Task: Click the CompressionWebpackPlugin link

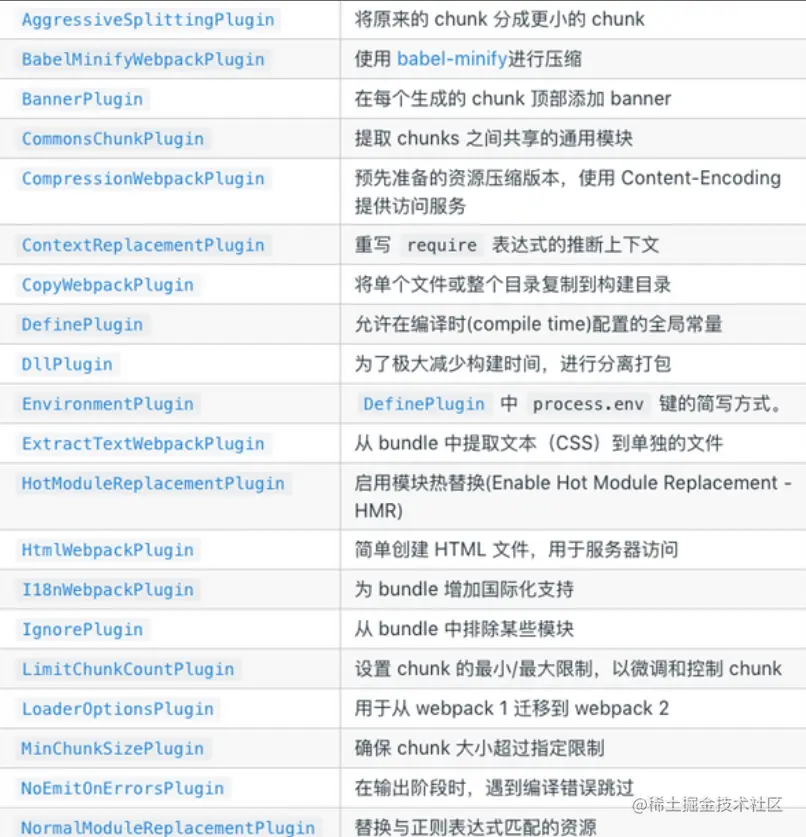Action: coord(143,179)
